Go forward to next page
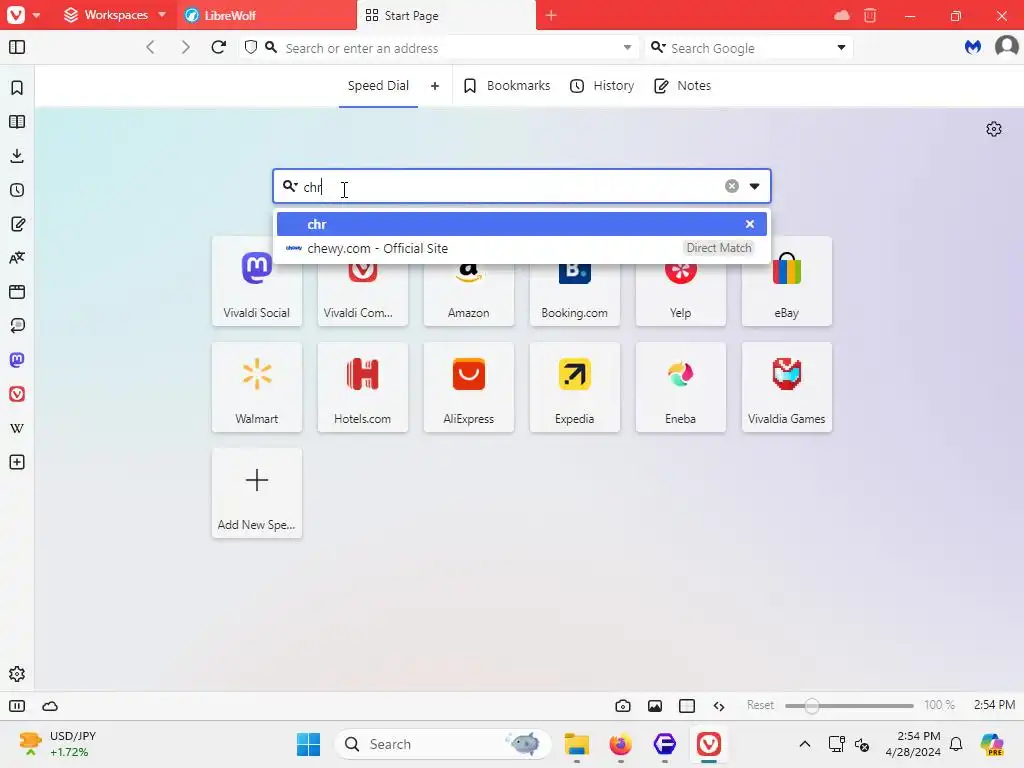Viewport: 1024px width, 768px height. pyautogui.click(x=185, y=47)
